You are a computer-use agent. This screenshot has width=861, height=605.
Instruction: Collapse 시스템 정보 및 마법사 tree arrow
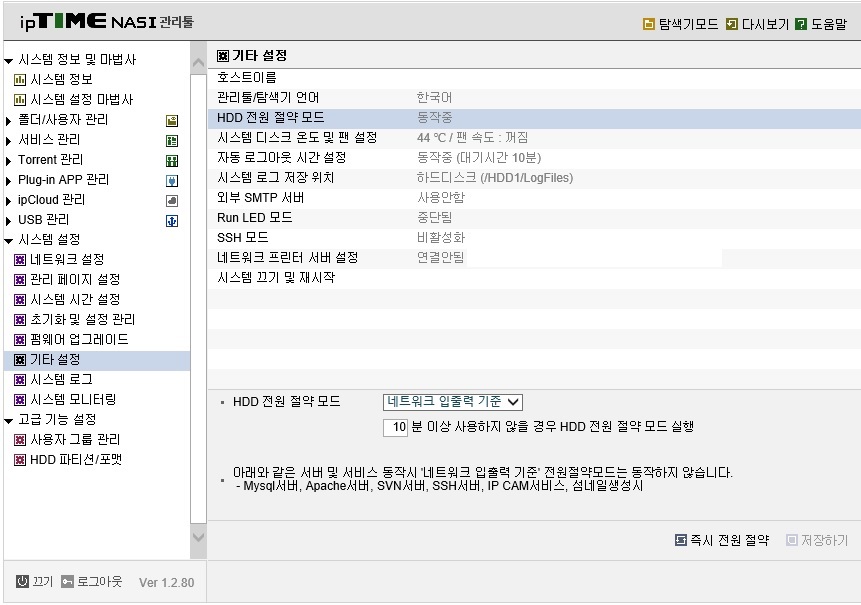[x=8, y=61]
